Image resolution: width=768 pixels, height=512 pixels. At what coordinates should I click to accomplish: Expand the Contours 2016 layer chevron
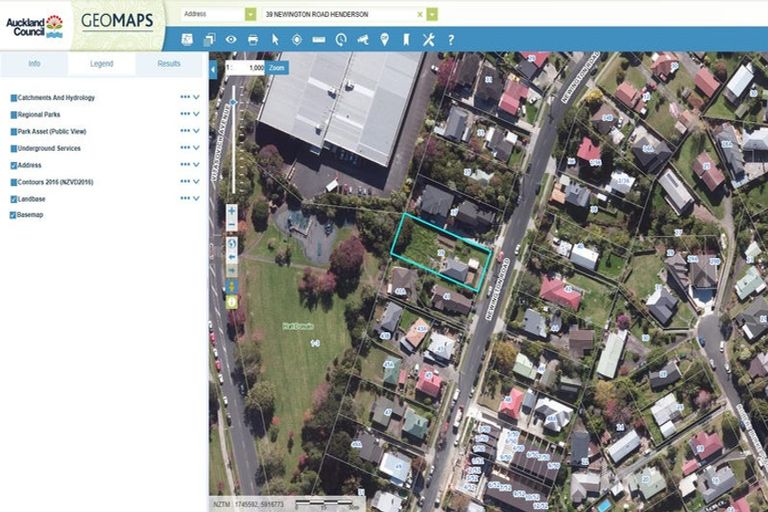click(x=196, y=182)
